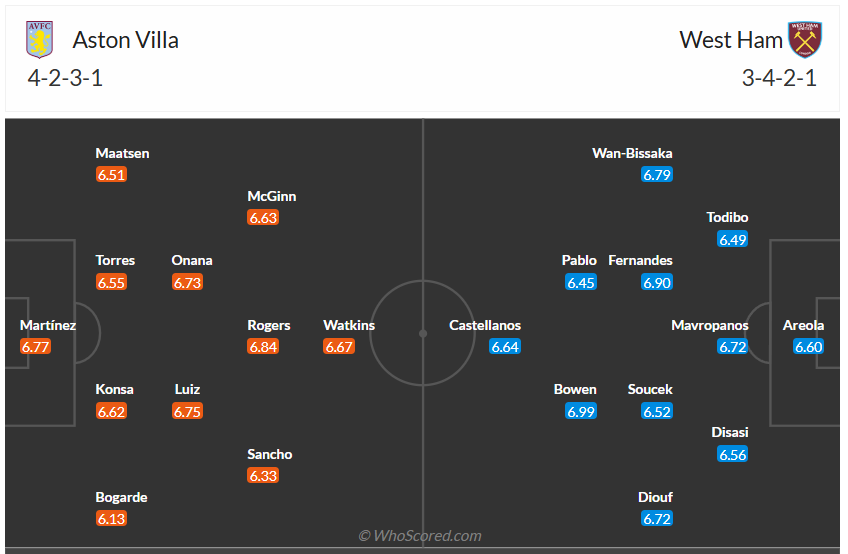Click Bogarde's 6.13 rating badge

click(111, 518)
